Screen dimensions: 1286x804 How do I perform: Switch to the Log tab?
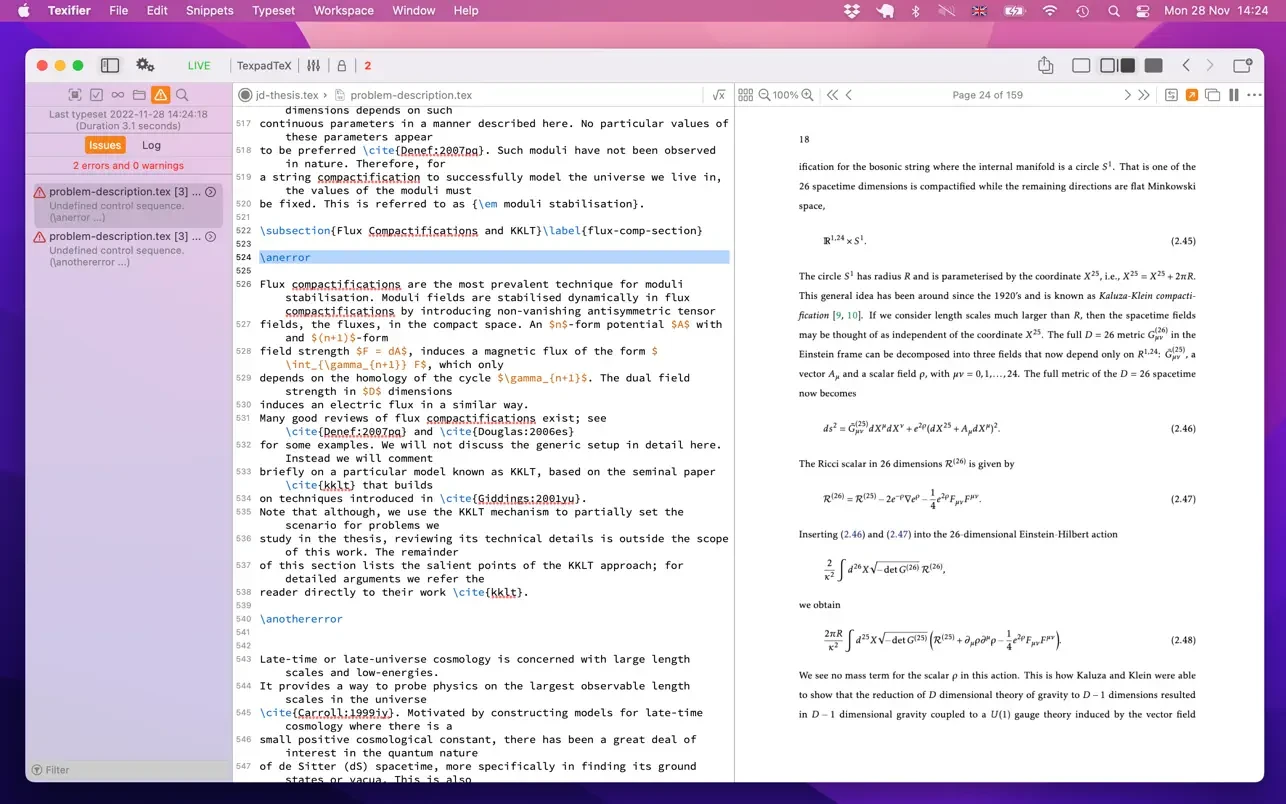tap(150, 144)
